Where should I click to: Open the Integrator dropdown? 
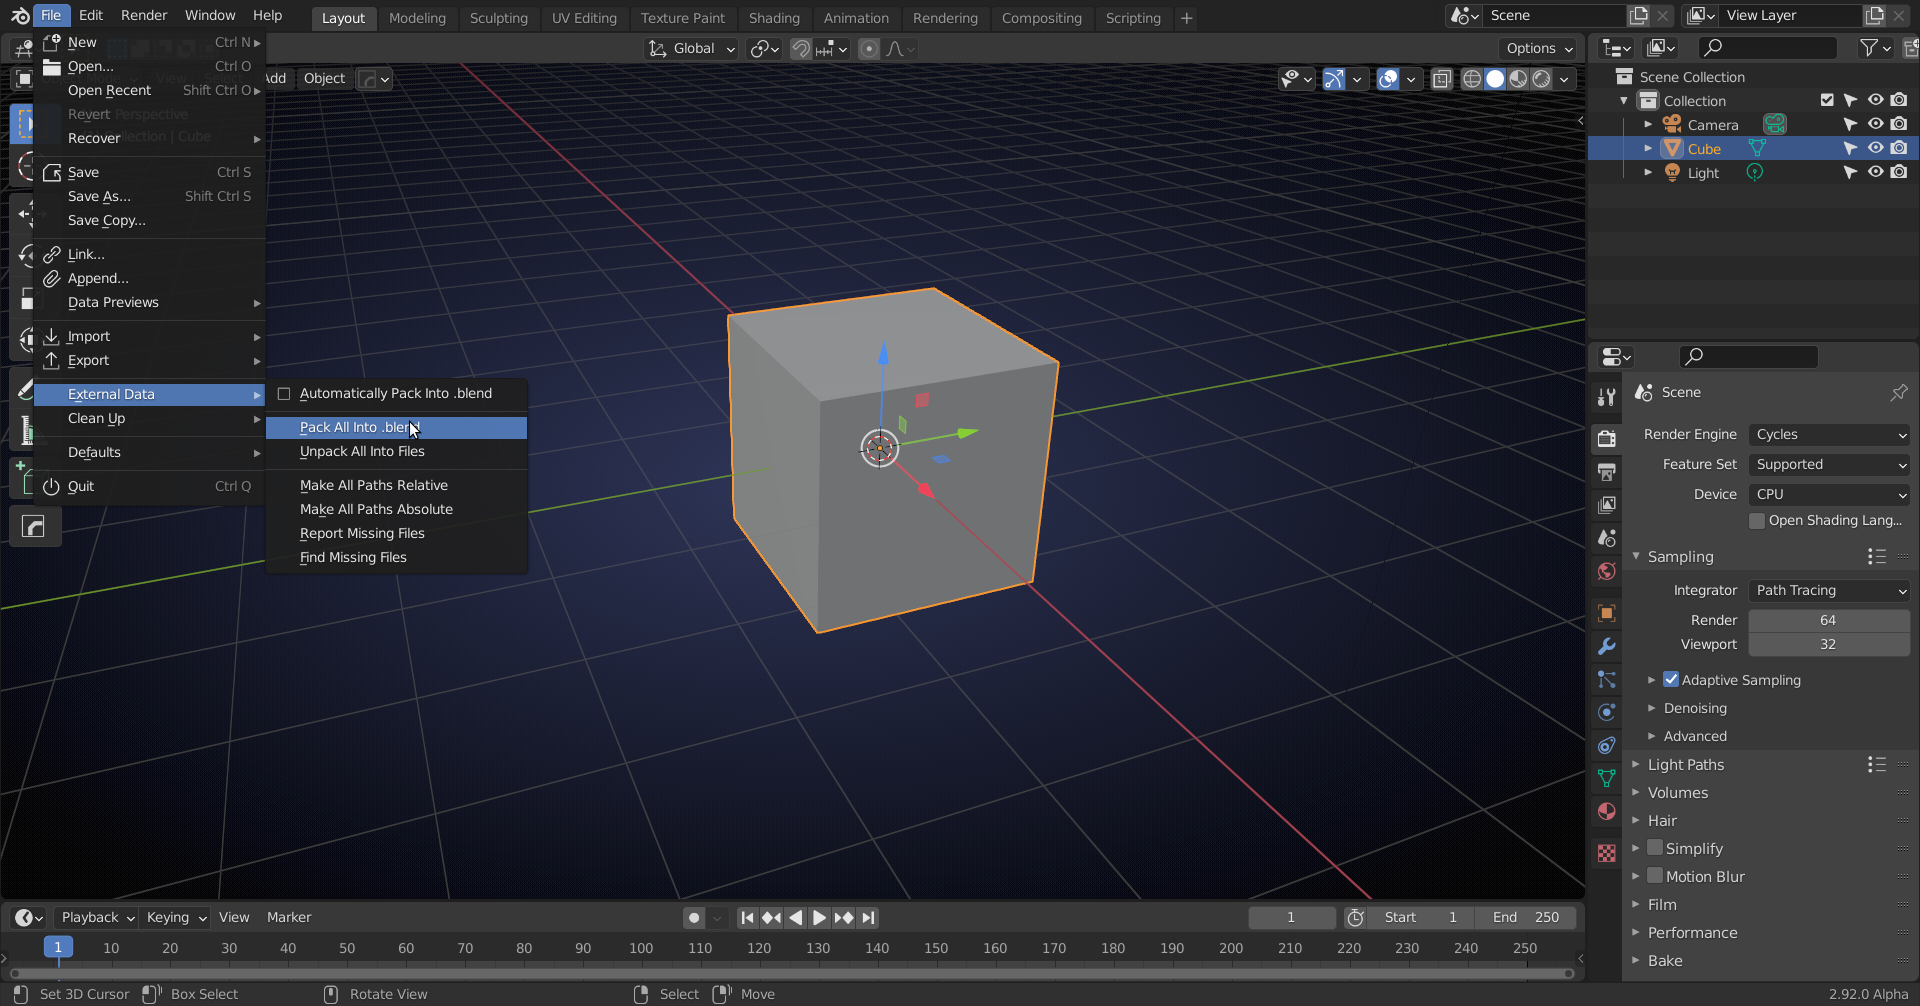[1830, 591]
